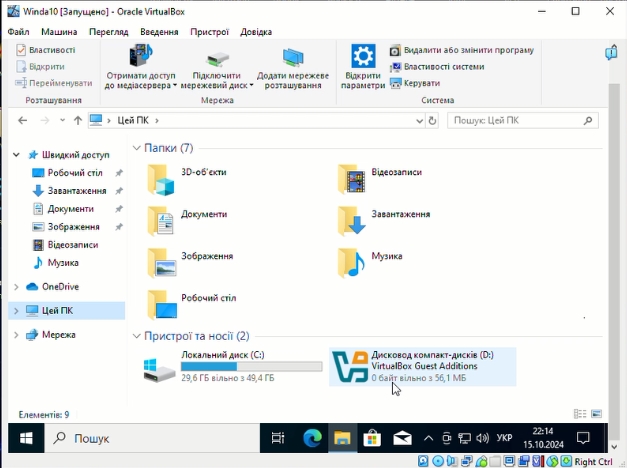The image size is (627, 468).
Task: Open the Довідка menu
Action: (x=256, y=32)
